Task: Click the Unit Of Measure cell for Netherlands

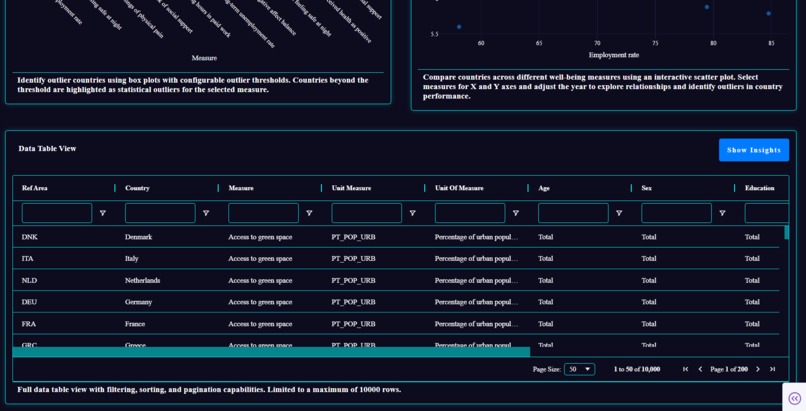Action: [477, 281]
